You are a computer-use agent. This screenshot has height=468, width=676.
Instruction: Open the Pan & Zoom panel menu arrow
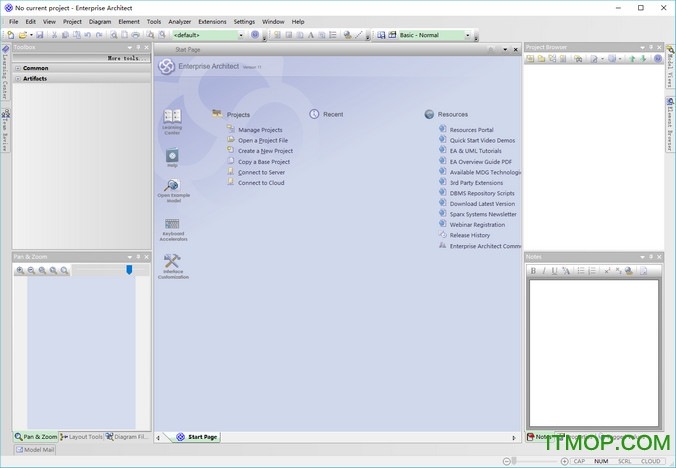[130, 257]
